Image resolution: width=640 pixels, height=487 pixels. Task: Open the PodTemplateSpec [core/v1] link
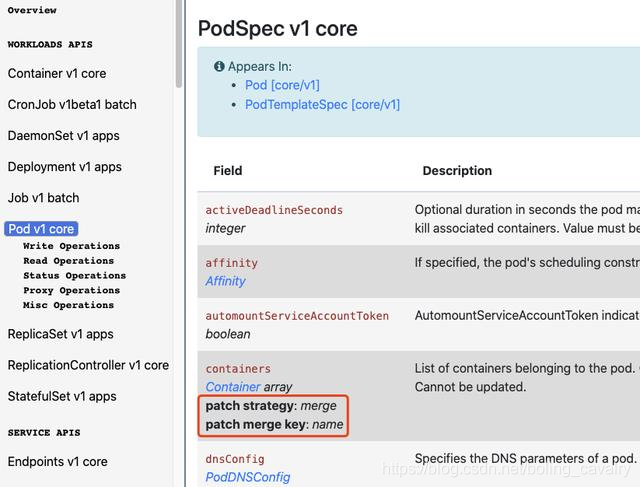(x=322, y=105)
